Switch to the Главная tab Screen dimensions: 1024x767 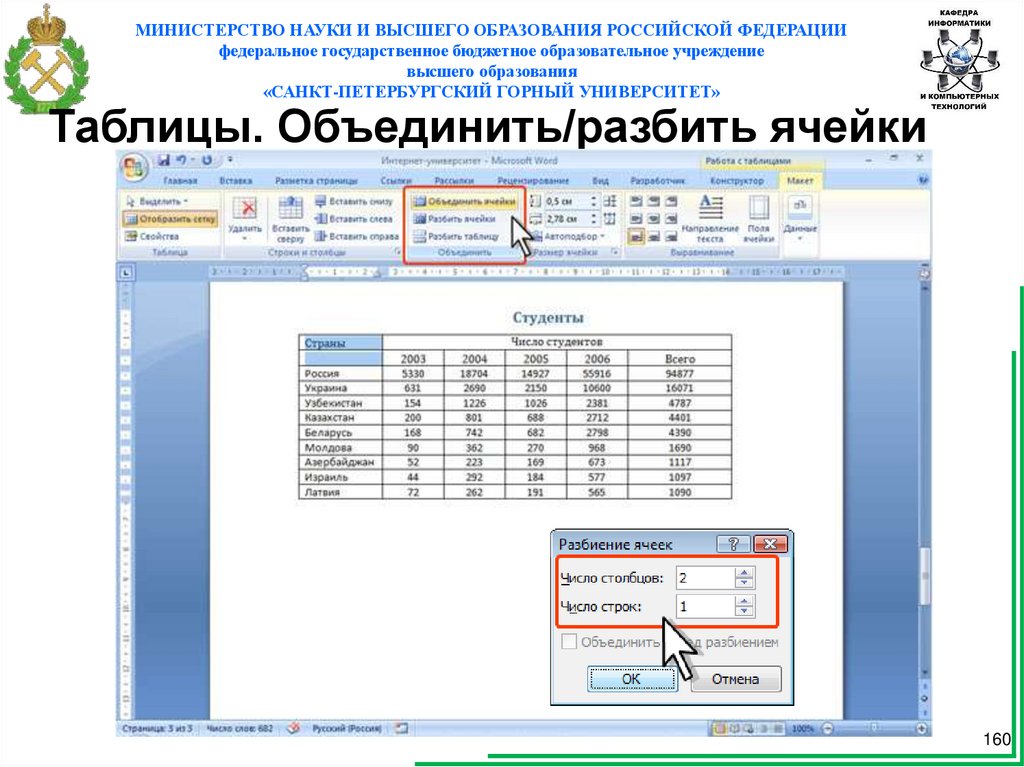point(181,180)
